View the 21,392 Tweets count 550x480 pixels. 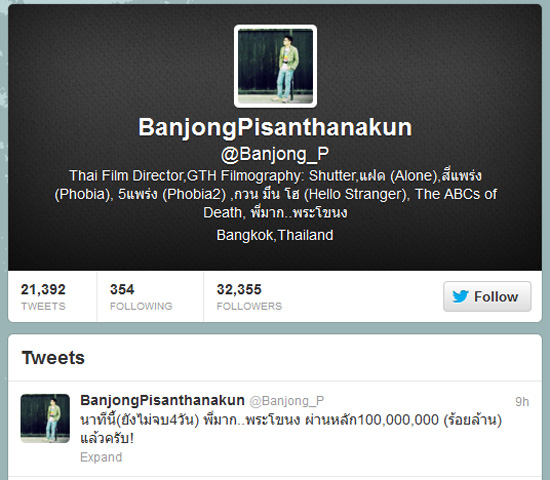tap(43, 297)
